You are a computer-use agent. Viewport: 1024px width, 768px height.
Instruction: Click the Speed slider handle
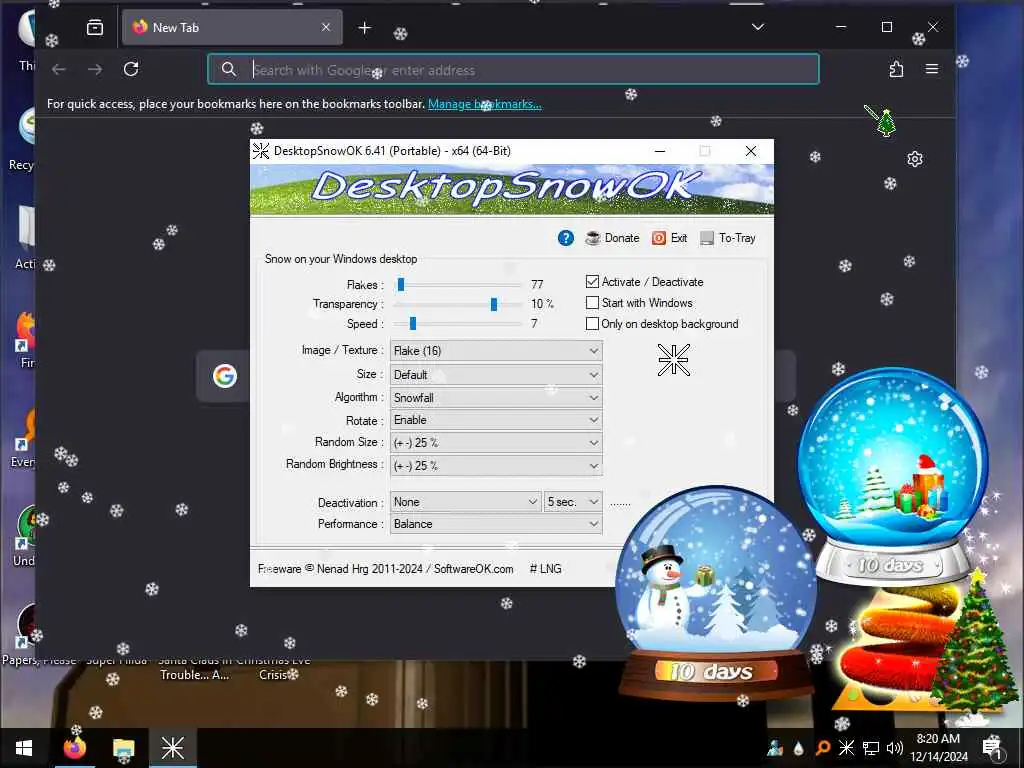[413, 324]
